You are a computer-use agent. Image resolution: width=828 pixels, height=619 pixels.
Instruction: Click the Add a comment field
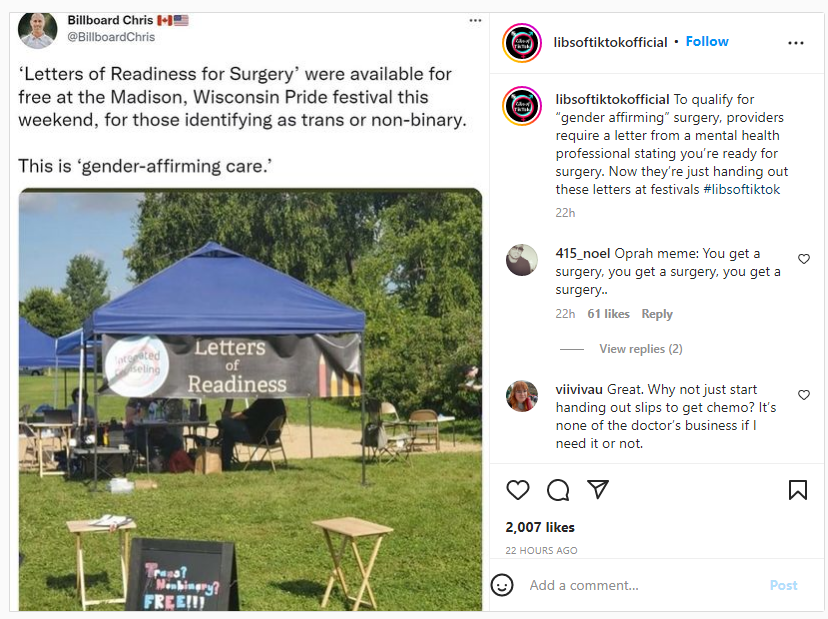(644, 585)
